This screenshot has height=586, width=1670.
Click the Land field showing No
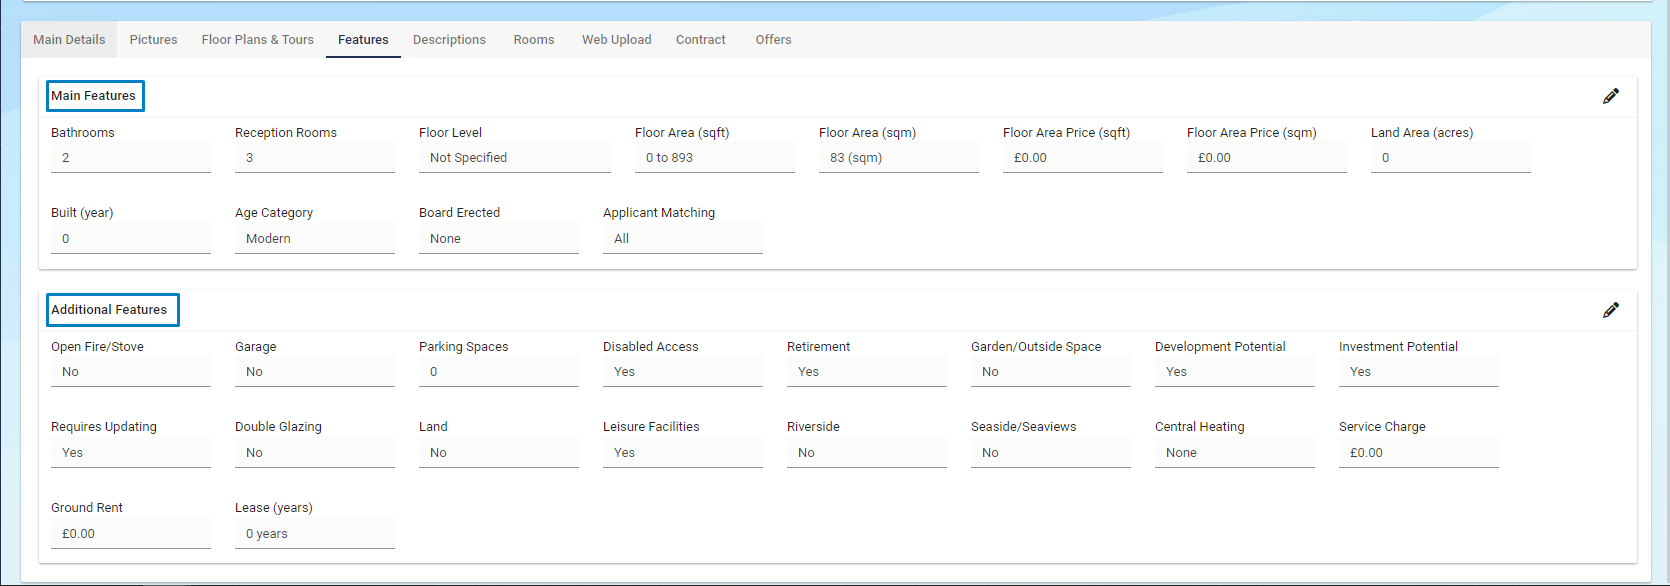point(499,453)
